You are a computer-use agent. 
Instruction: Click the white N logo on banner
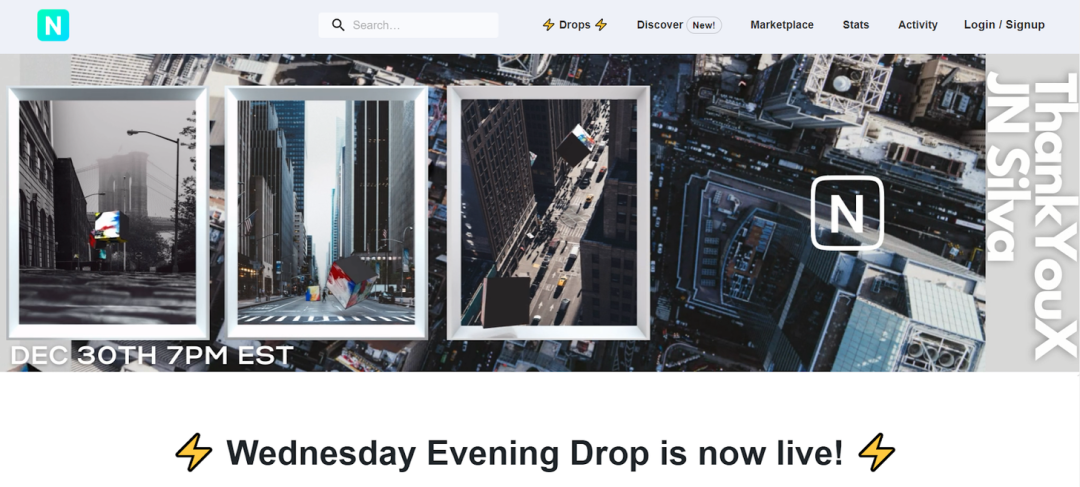(x=847, y=213)
